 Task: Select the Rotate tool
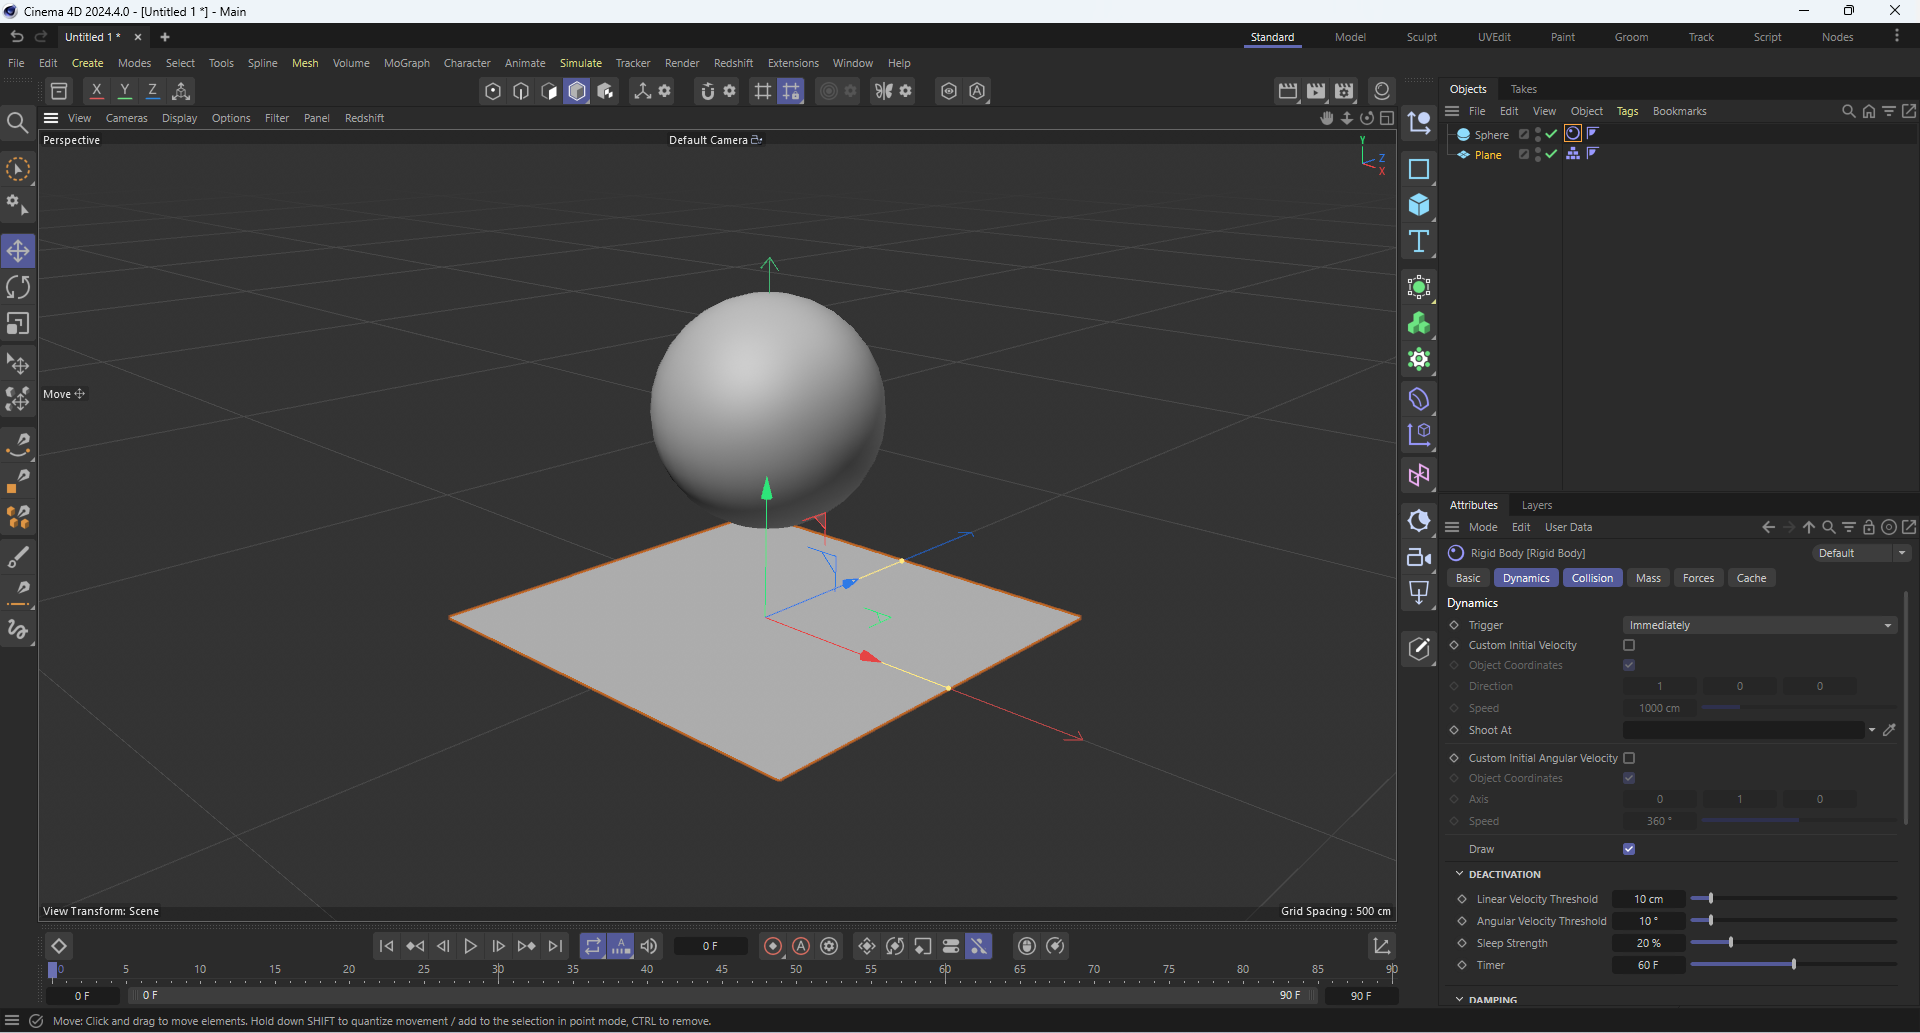[18, 287]
